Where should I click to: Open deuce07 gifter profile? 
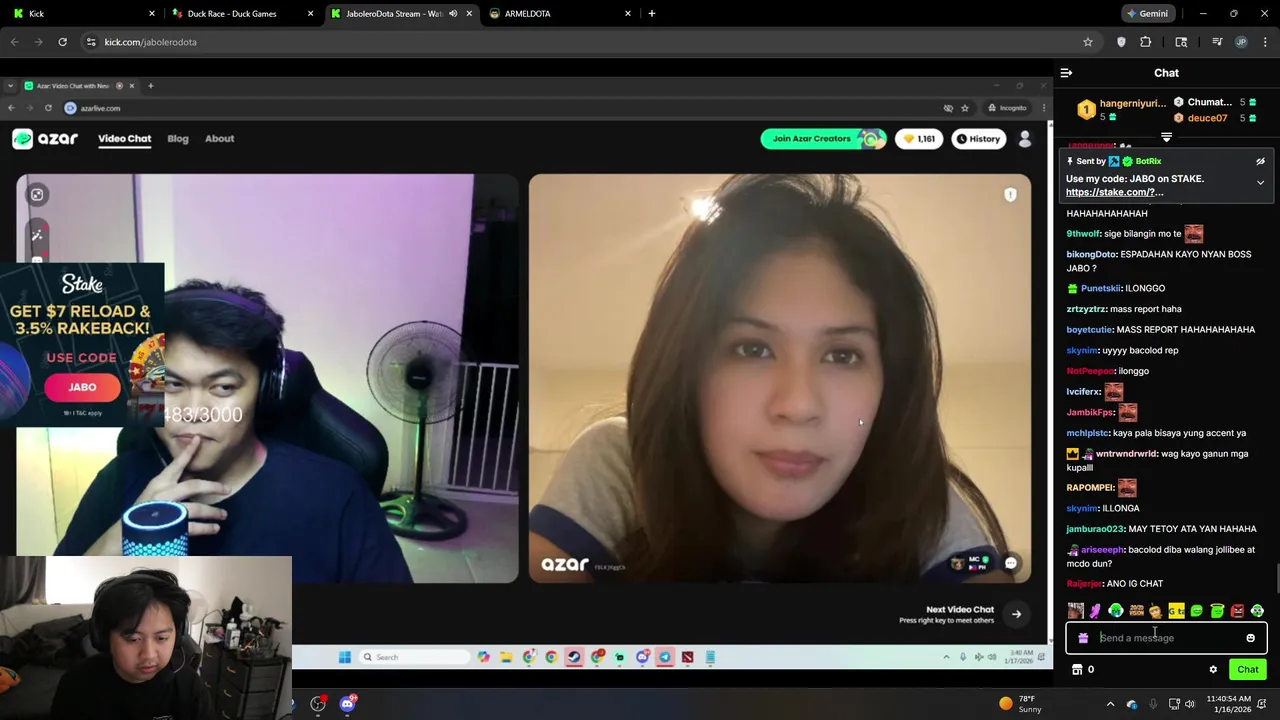click(x=1207, y=118)
